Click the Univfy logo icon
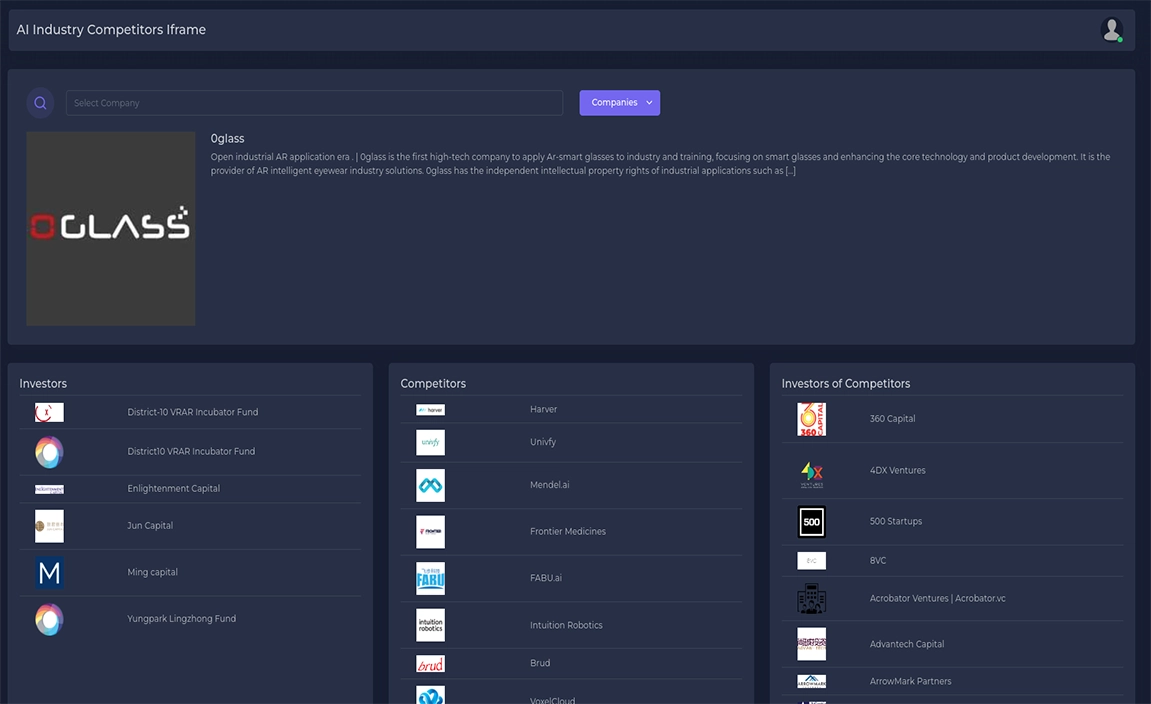The height and width of the screenshot is (704, 1151). (x=430, y=442)
